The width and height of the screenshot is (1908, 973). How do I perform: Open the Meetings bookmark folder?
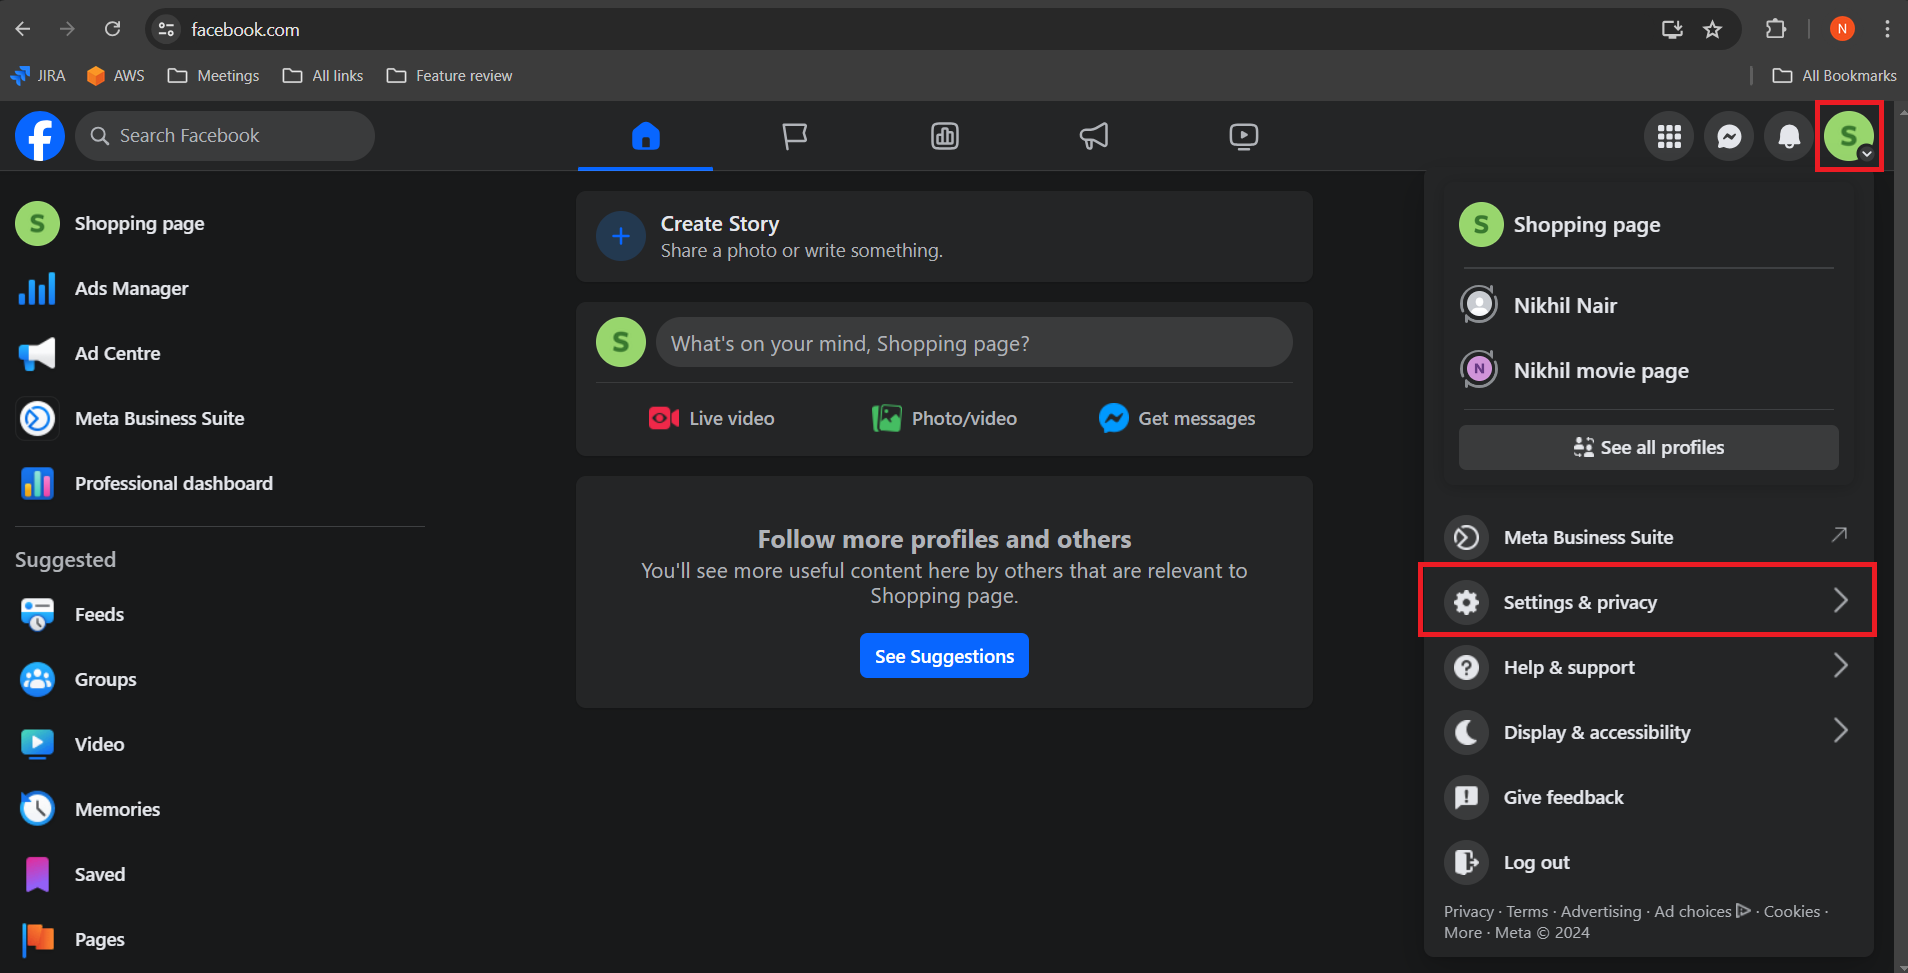point(213,76)
